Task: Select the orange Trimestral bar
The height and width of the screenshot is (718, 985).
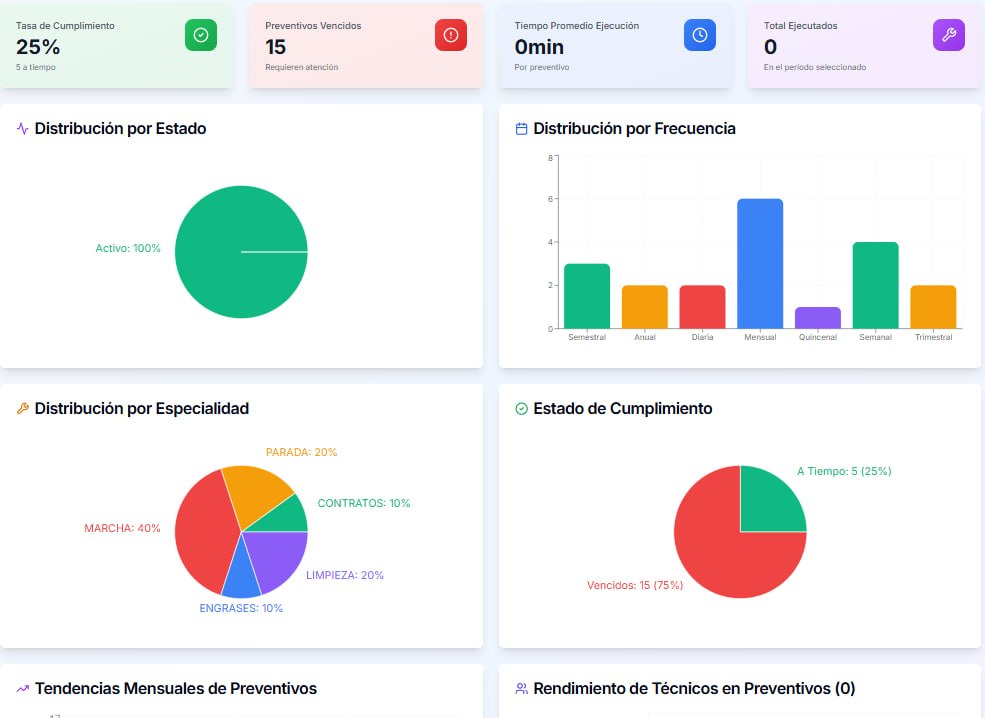Action: tap(933, 307)
